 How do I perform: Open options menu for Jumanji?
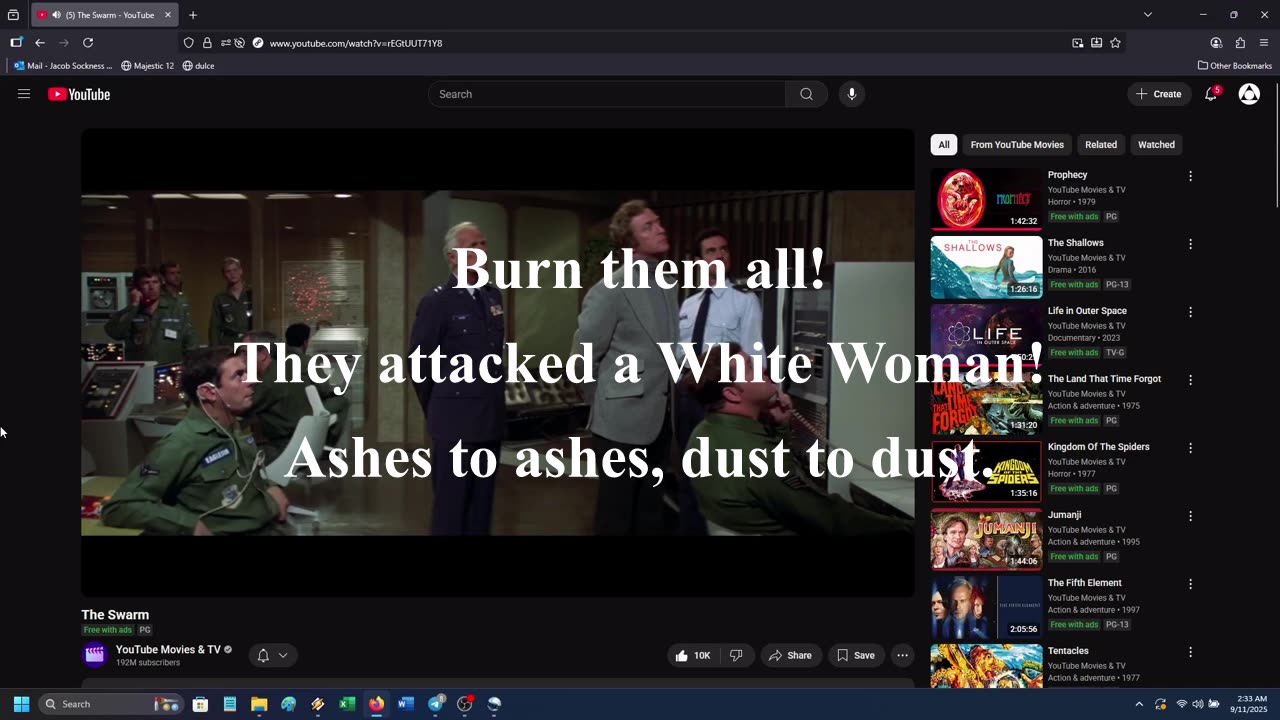pyautogui.click(x=1190, y=516)
